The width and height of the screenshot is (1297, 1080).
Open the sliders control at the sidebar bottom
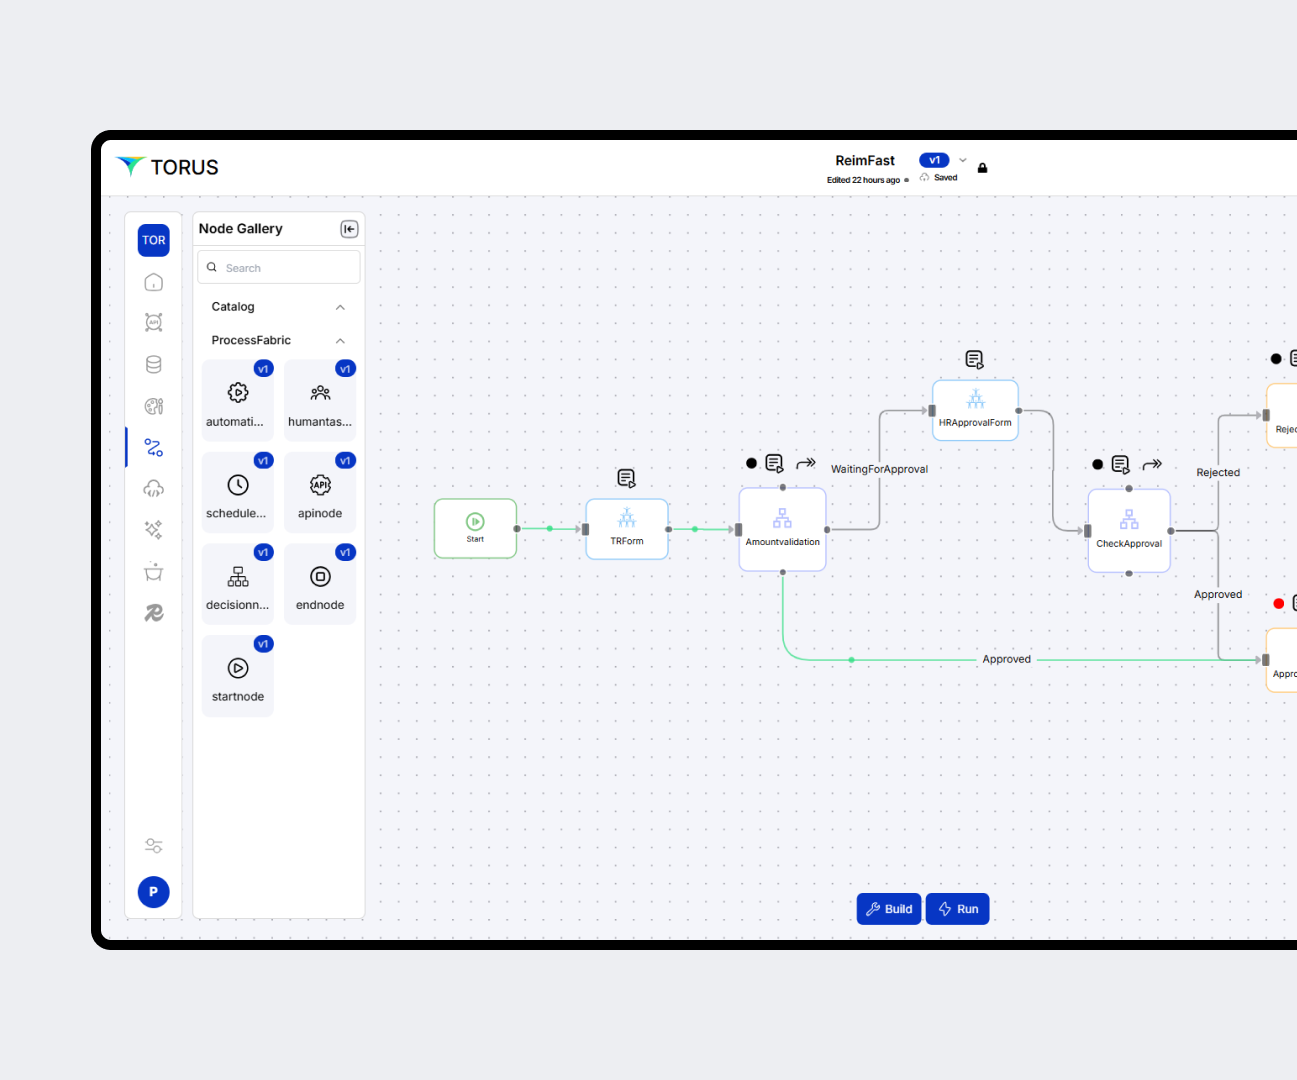[x=153, y=845]
